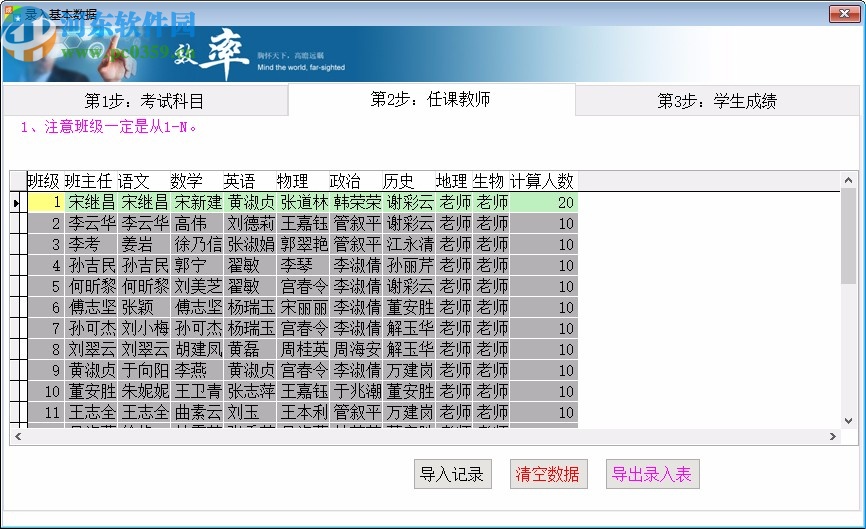Select cell 王卫青 in the 数学 column

coord(197,392)
